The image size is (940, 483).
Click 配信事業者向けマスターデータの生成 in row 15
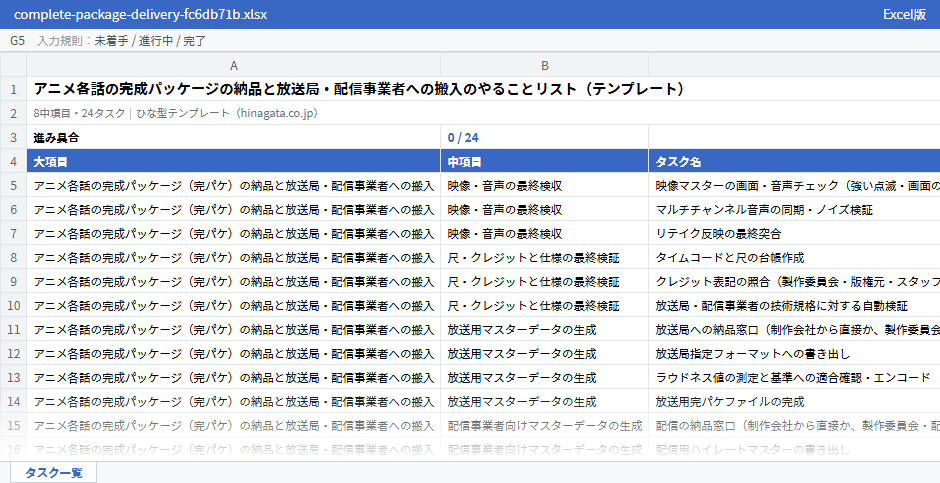544,425
